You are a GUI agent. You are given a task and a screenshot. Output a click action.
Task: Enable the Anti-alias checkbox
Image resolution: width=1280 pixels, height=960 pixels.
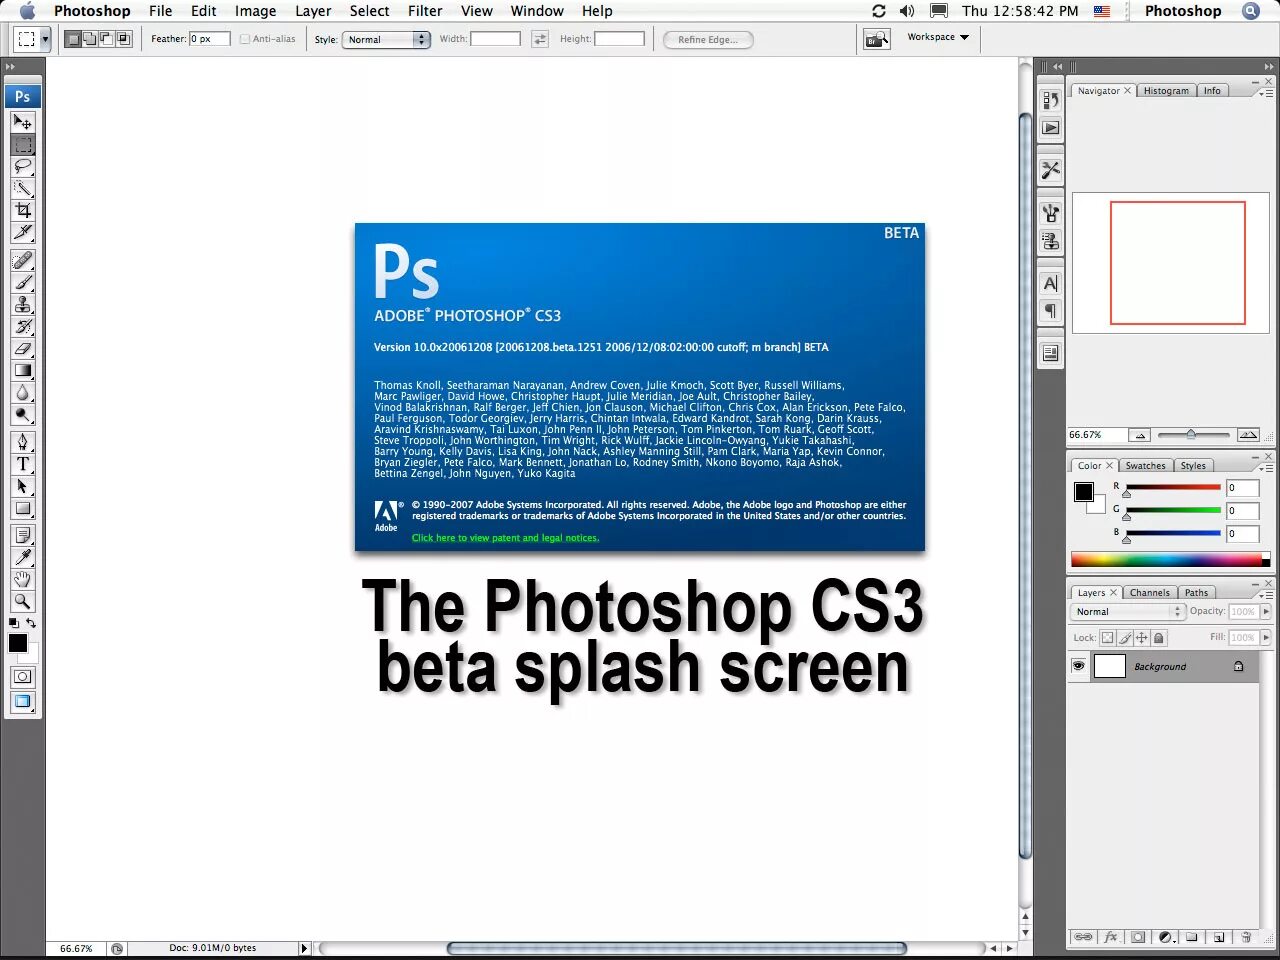click(245, 39)
